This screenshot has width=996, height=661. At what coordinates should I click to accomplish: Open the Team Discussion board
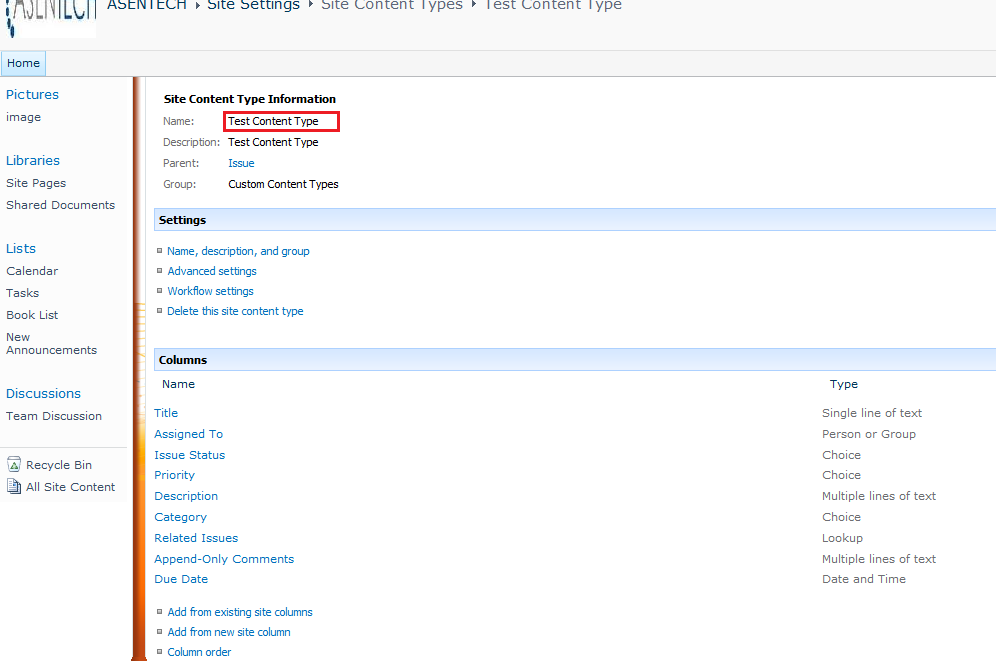click(x=53, y=416)
